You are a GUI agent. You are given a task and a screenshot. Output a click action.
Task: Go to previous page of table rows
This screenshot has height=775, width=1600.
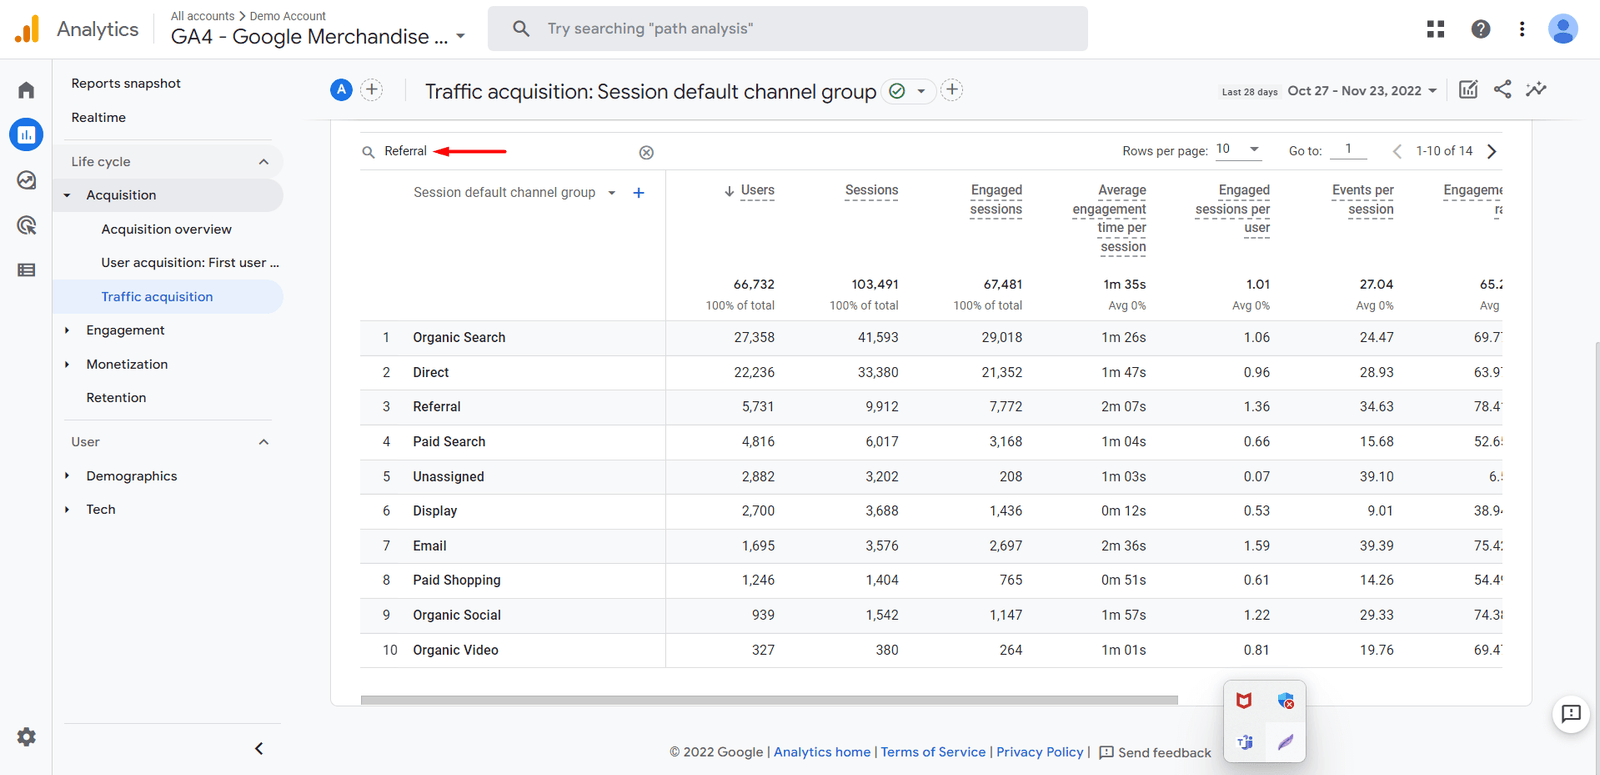1397,151
